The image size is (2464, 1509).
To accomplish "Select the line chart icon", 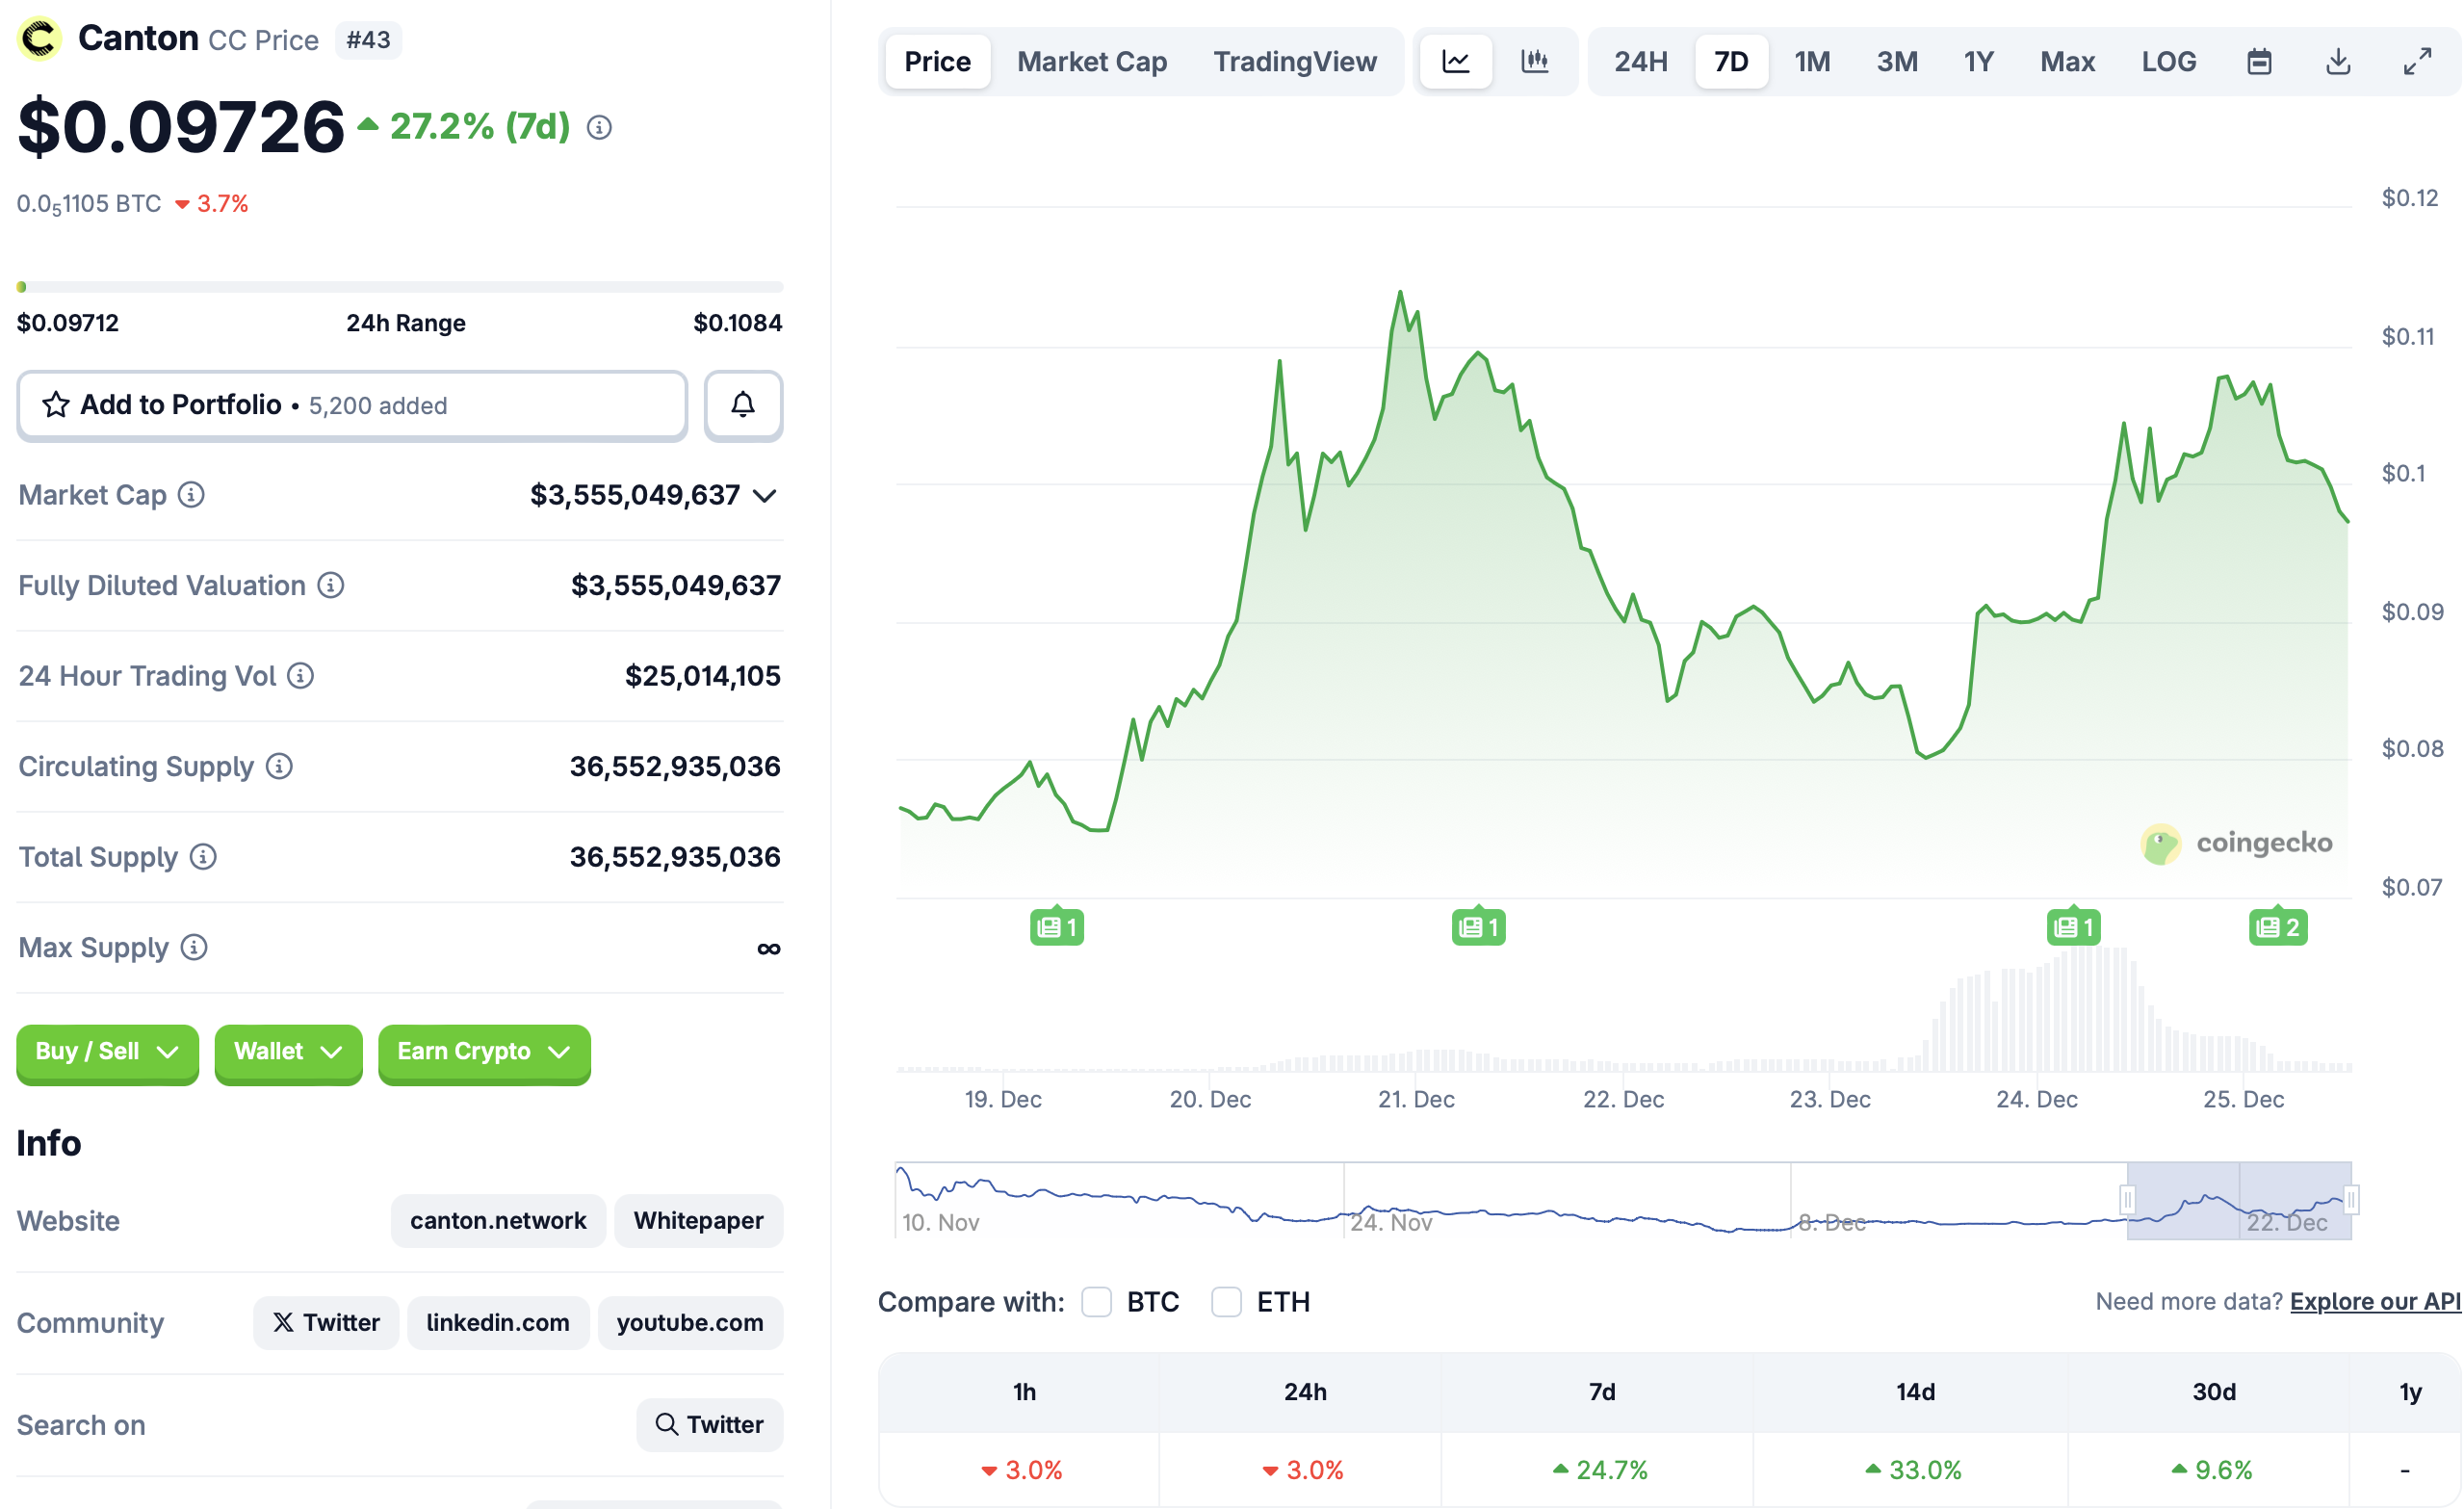I will tap(1456, 61).
